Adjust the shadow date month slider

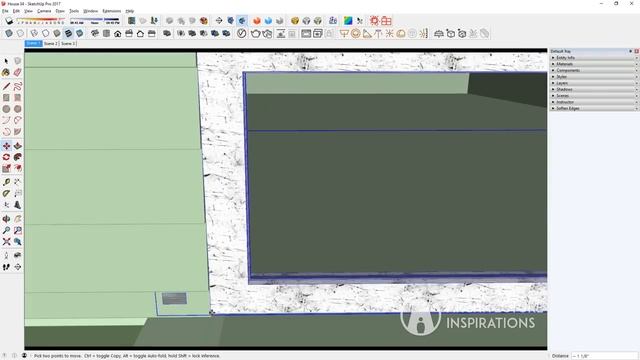[x=40, y=21]
